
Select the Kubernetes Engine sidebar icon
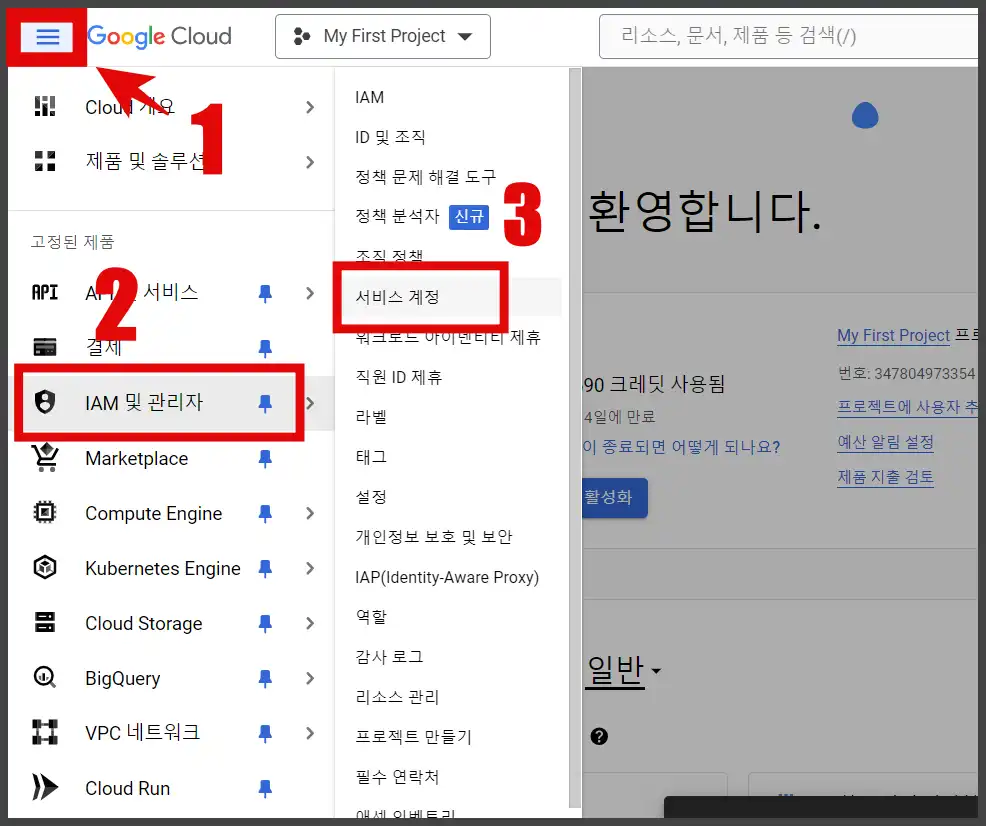[44, 568]
